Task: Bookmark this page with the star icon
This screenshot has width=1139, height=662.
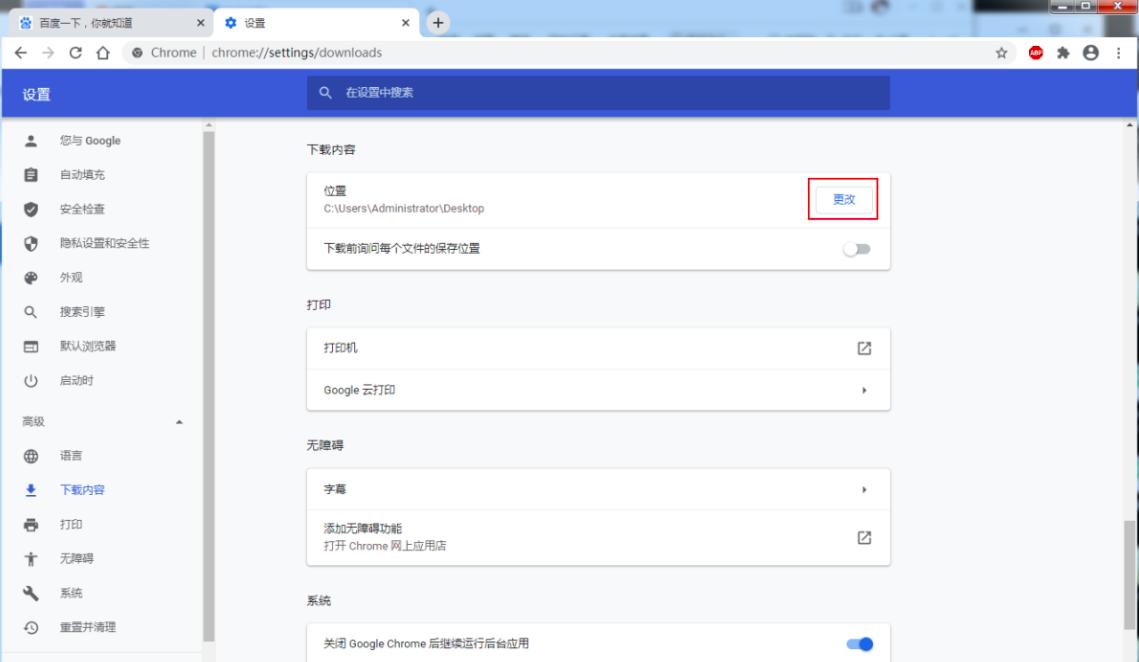Action: coord(1002,52)
